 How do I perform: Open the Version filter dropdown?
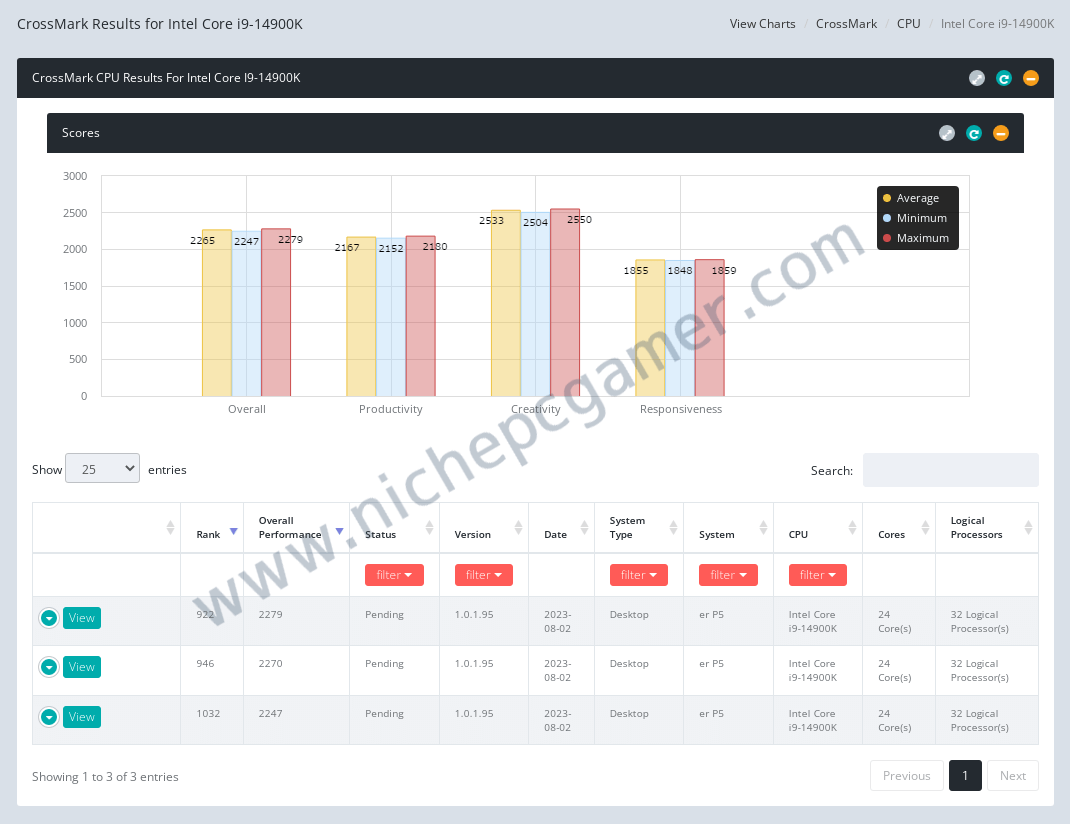(484, 575)
